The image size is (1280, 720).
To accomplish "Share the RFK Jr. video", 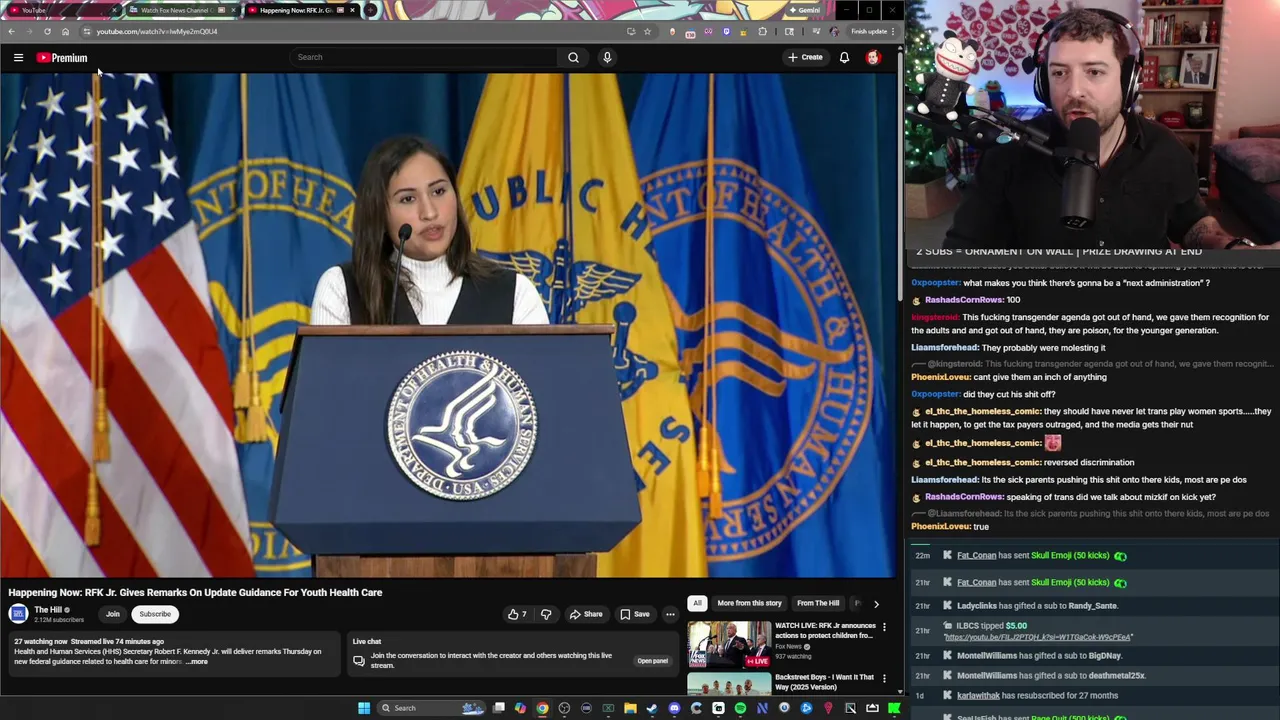I will tap(586, 614).
